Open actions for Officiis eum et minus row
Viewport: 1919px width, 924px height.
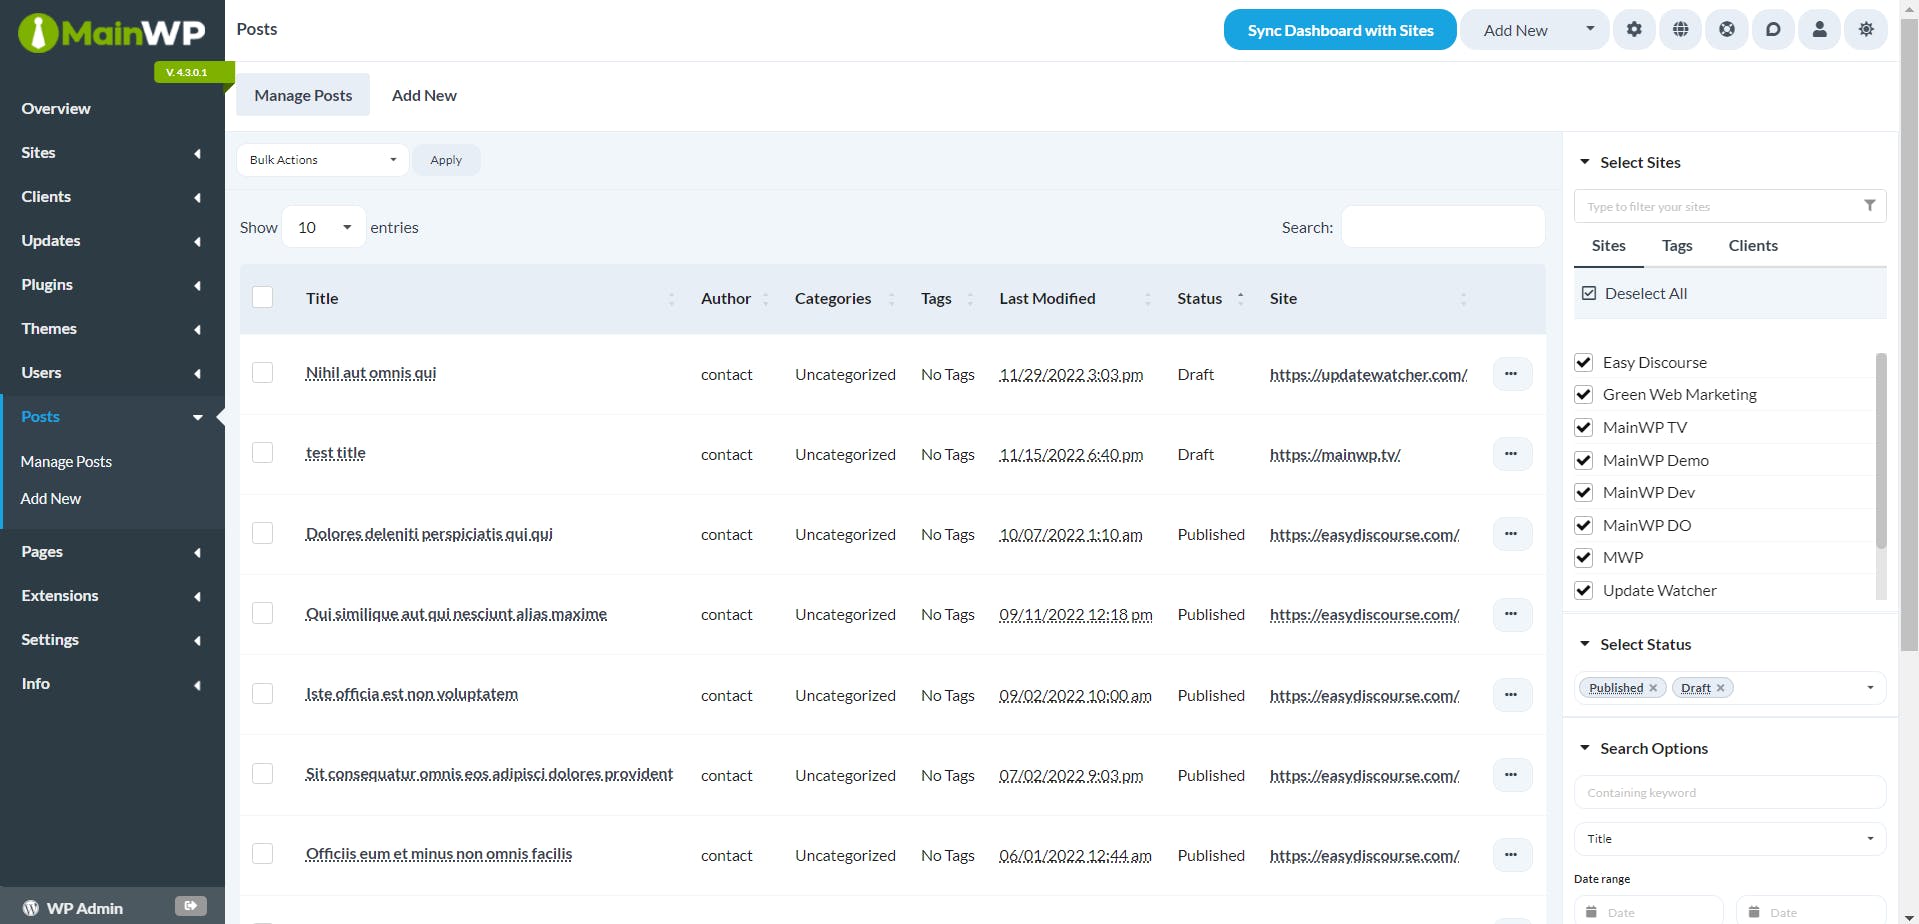click(x=1512, y=855)
